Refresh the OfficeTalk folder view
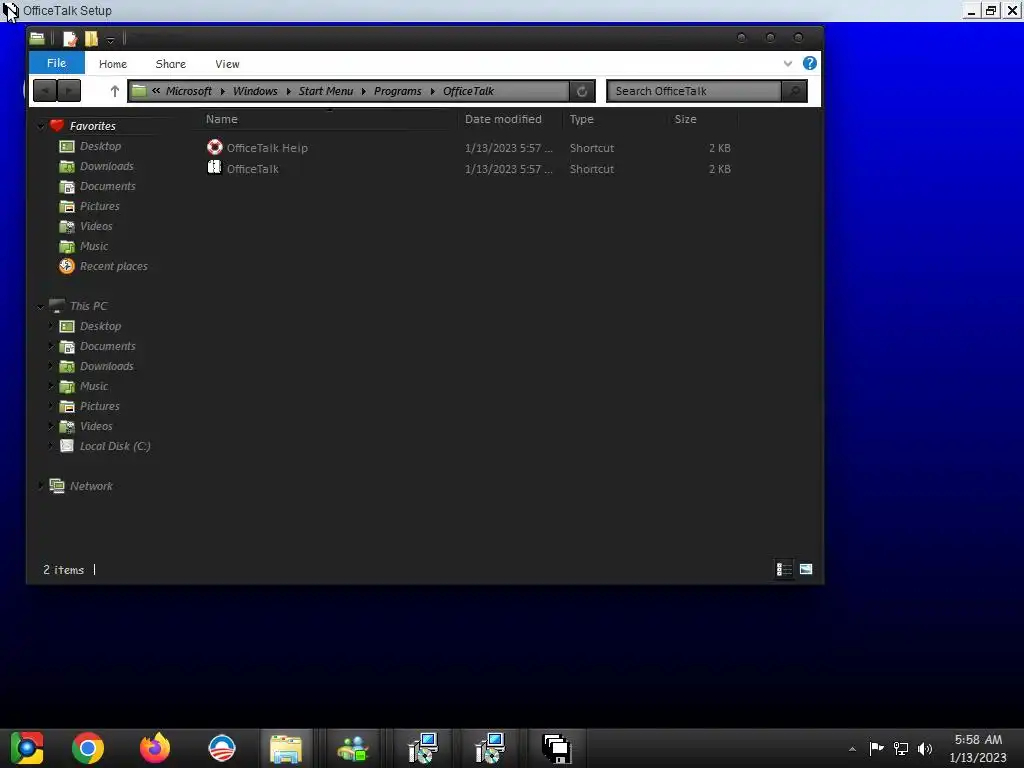Screen dimensions: 1024x768 (x=581, y=91)
